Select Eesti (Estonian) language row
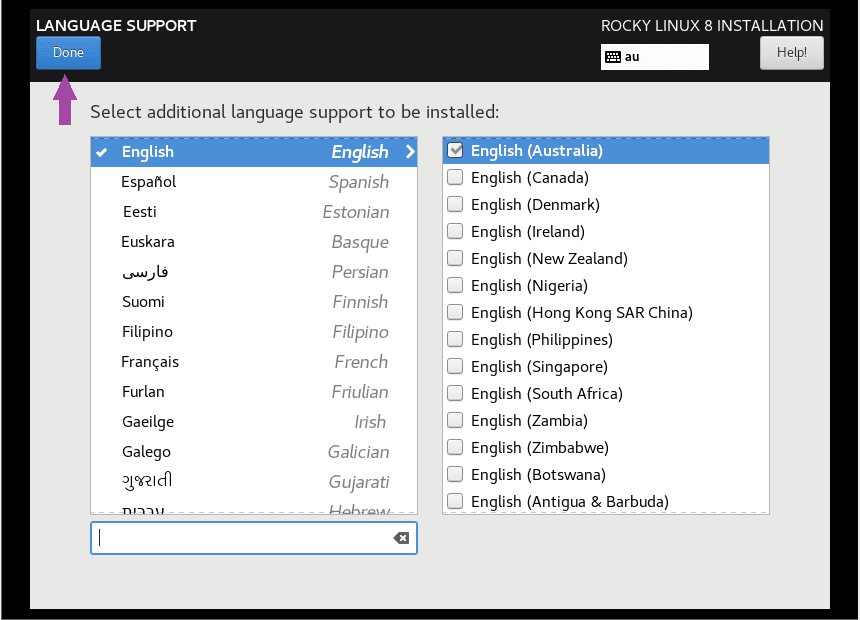 point(254,212)
